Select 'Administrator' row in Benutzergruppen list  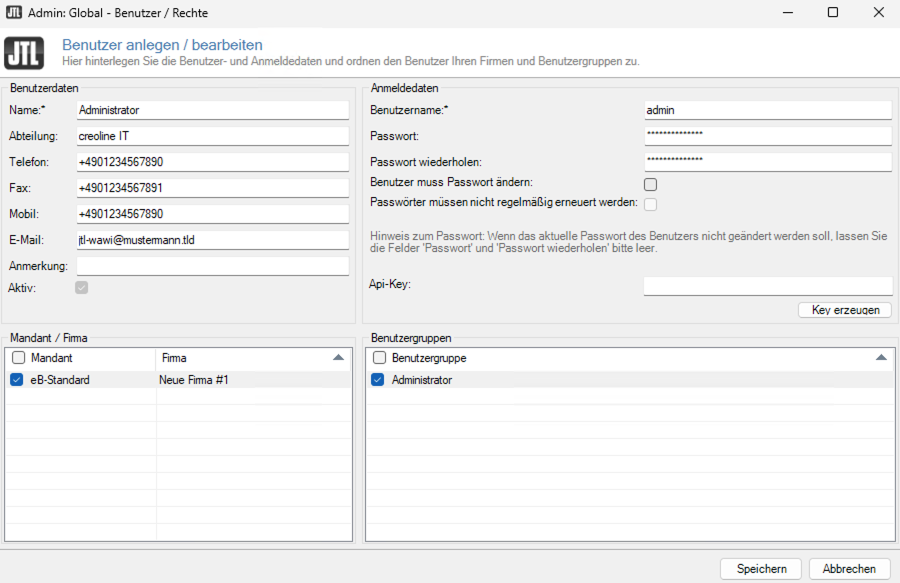point(422,380)
